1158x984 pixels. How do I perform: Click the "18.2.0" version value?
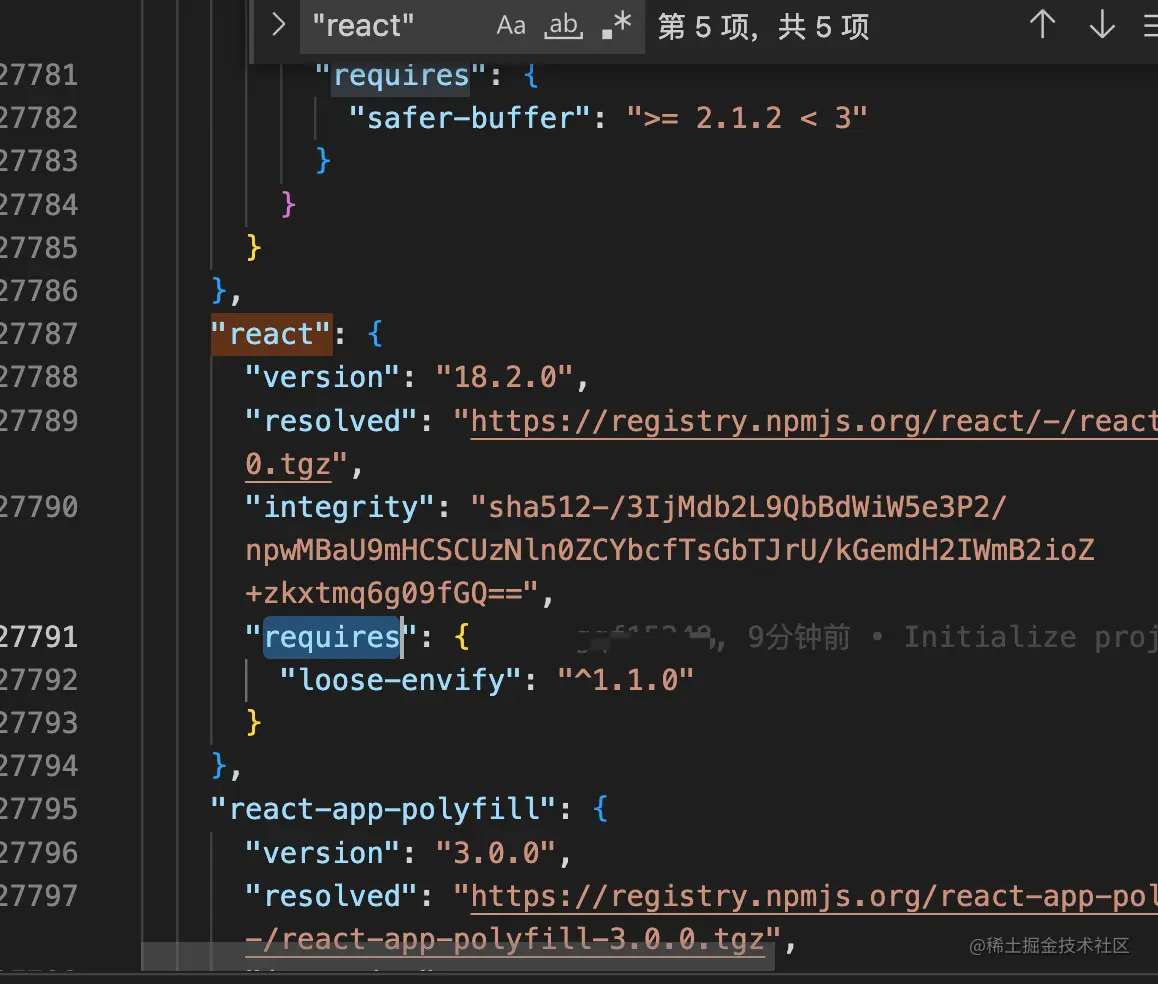[x=504, y=377]
